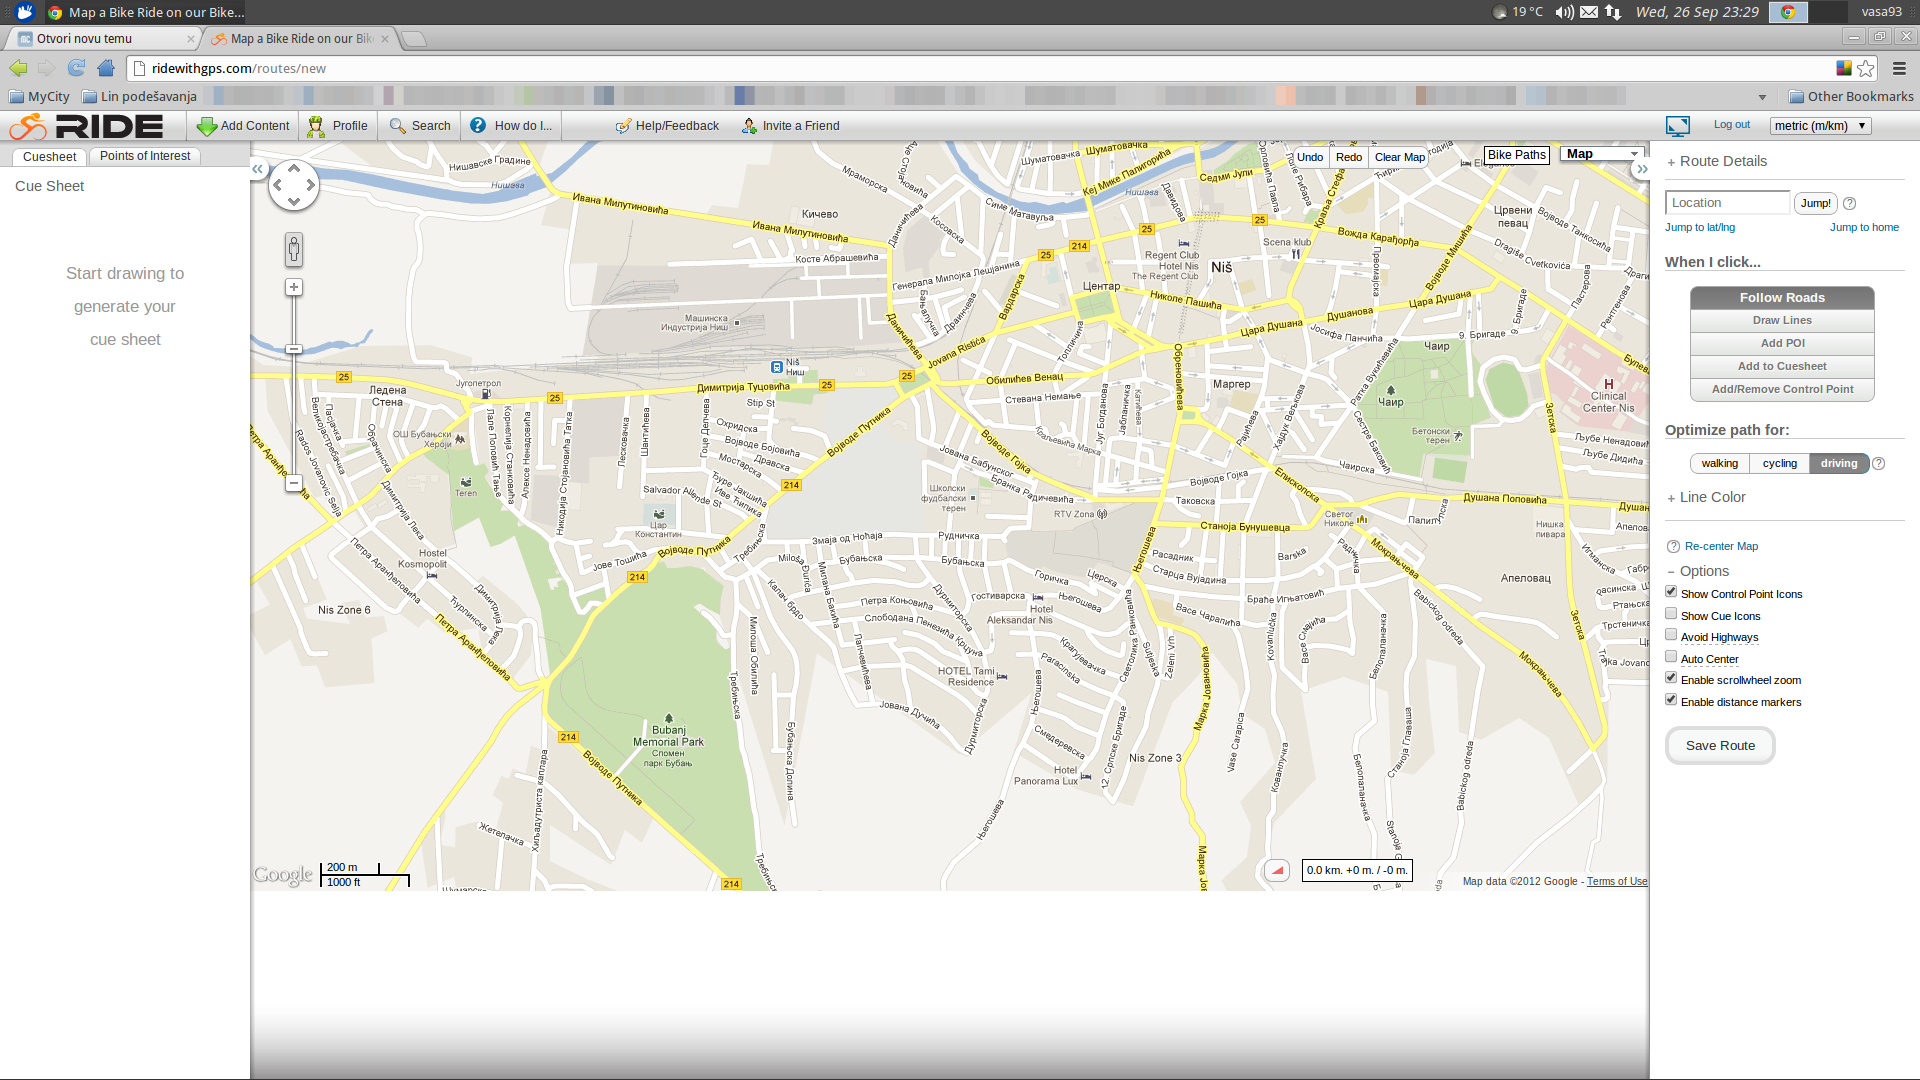The image size is (1920, 1080).
Task: Click the elevation profile red icon
Action: [x=1277, y=870]
